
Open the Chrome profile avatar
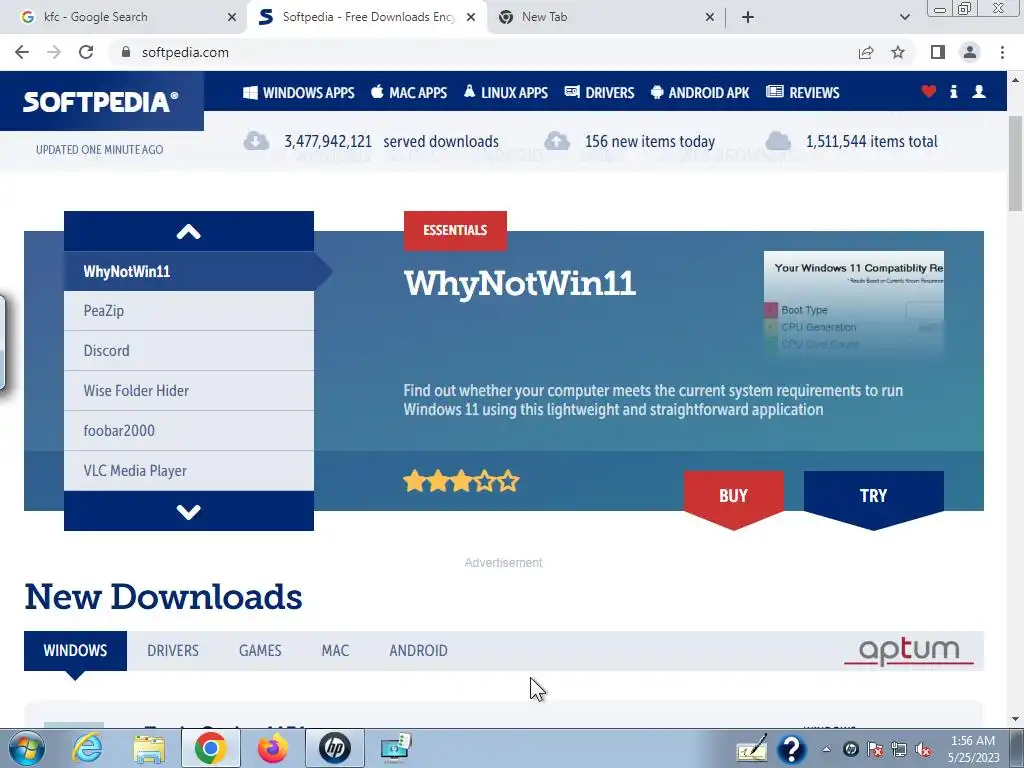[970, 52]
